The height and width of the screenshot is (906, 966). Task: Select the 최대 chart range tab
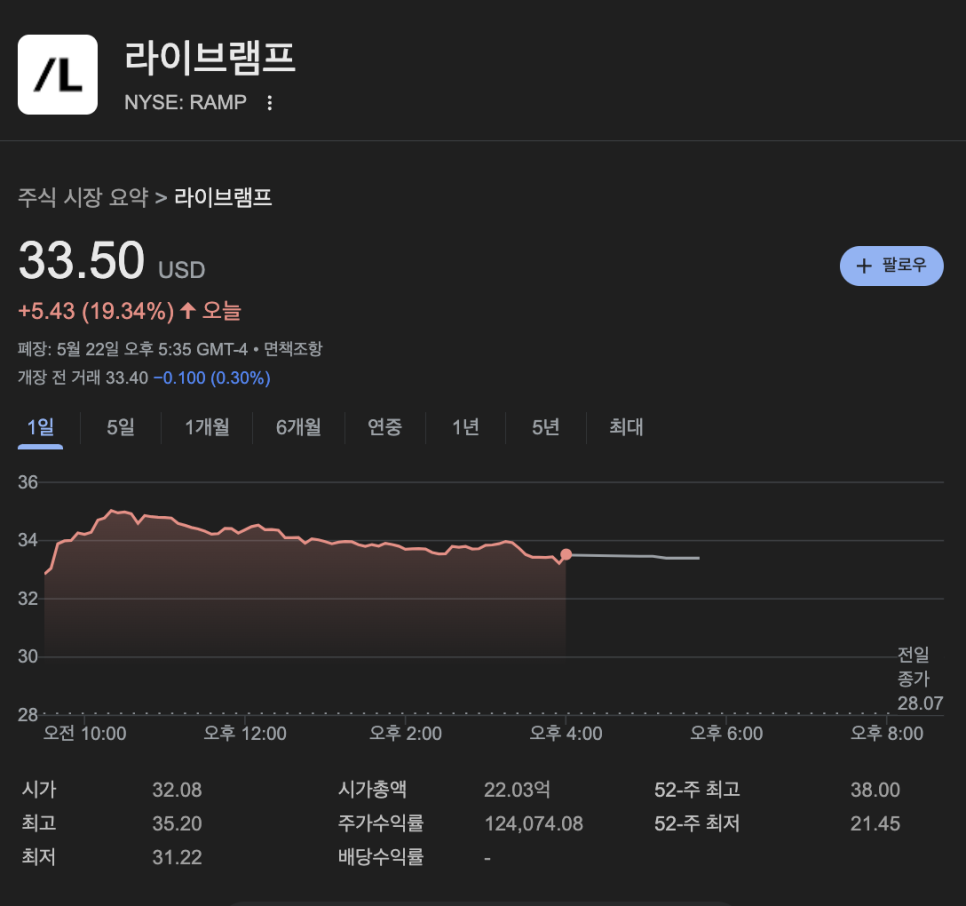[x=626, y=427]
